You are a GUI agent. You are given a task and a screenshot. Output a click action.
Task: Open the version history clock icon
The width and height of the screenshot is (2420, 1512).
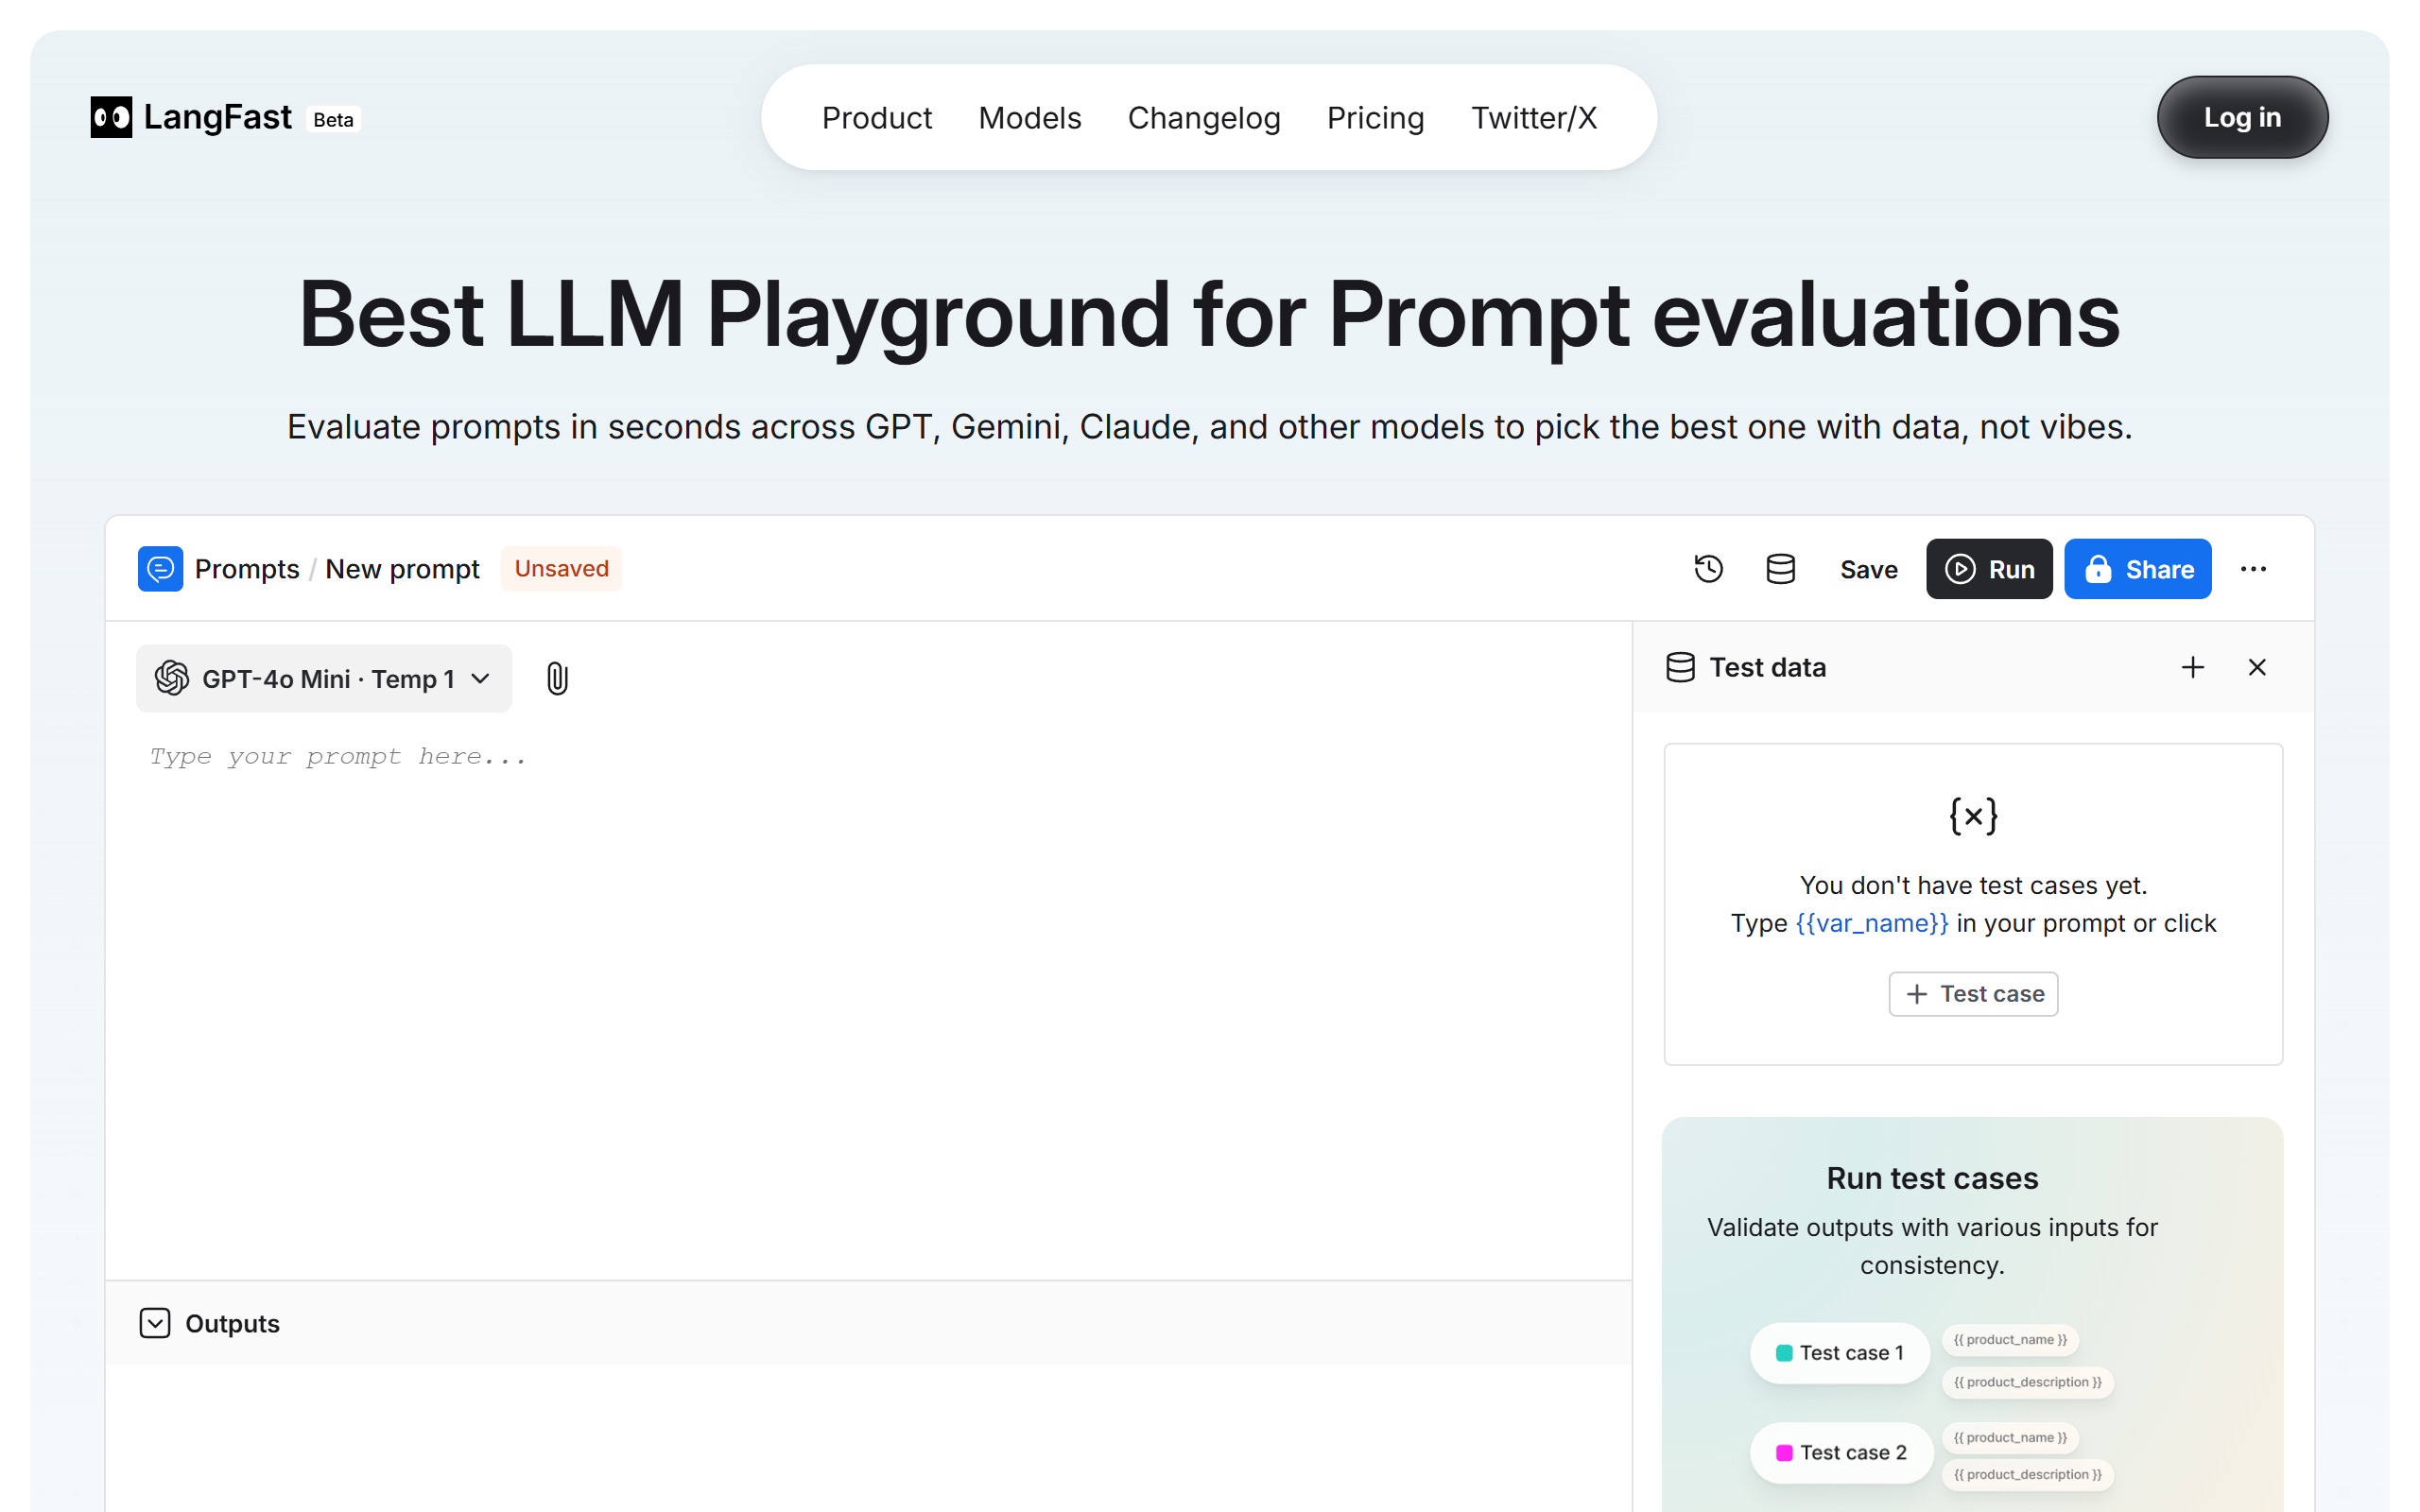coord(1708,569)
